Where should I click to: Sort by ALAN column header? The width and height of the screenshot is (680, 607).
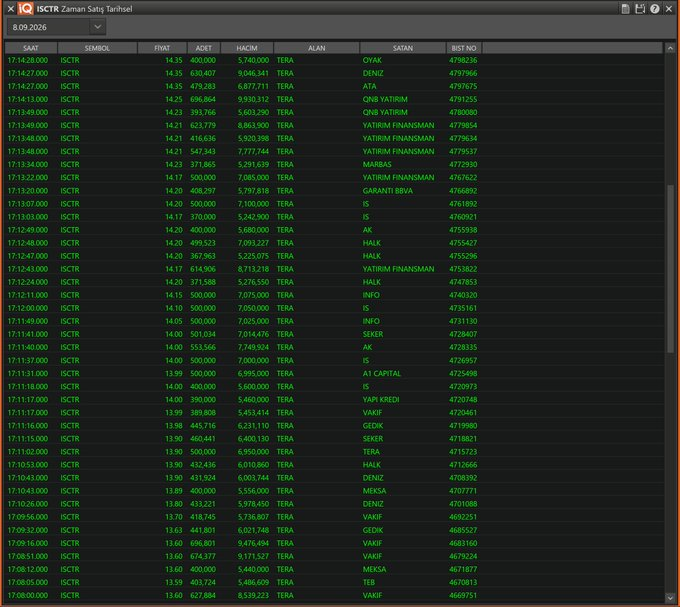(x=317, y=48)
